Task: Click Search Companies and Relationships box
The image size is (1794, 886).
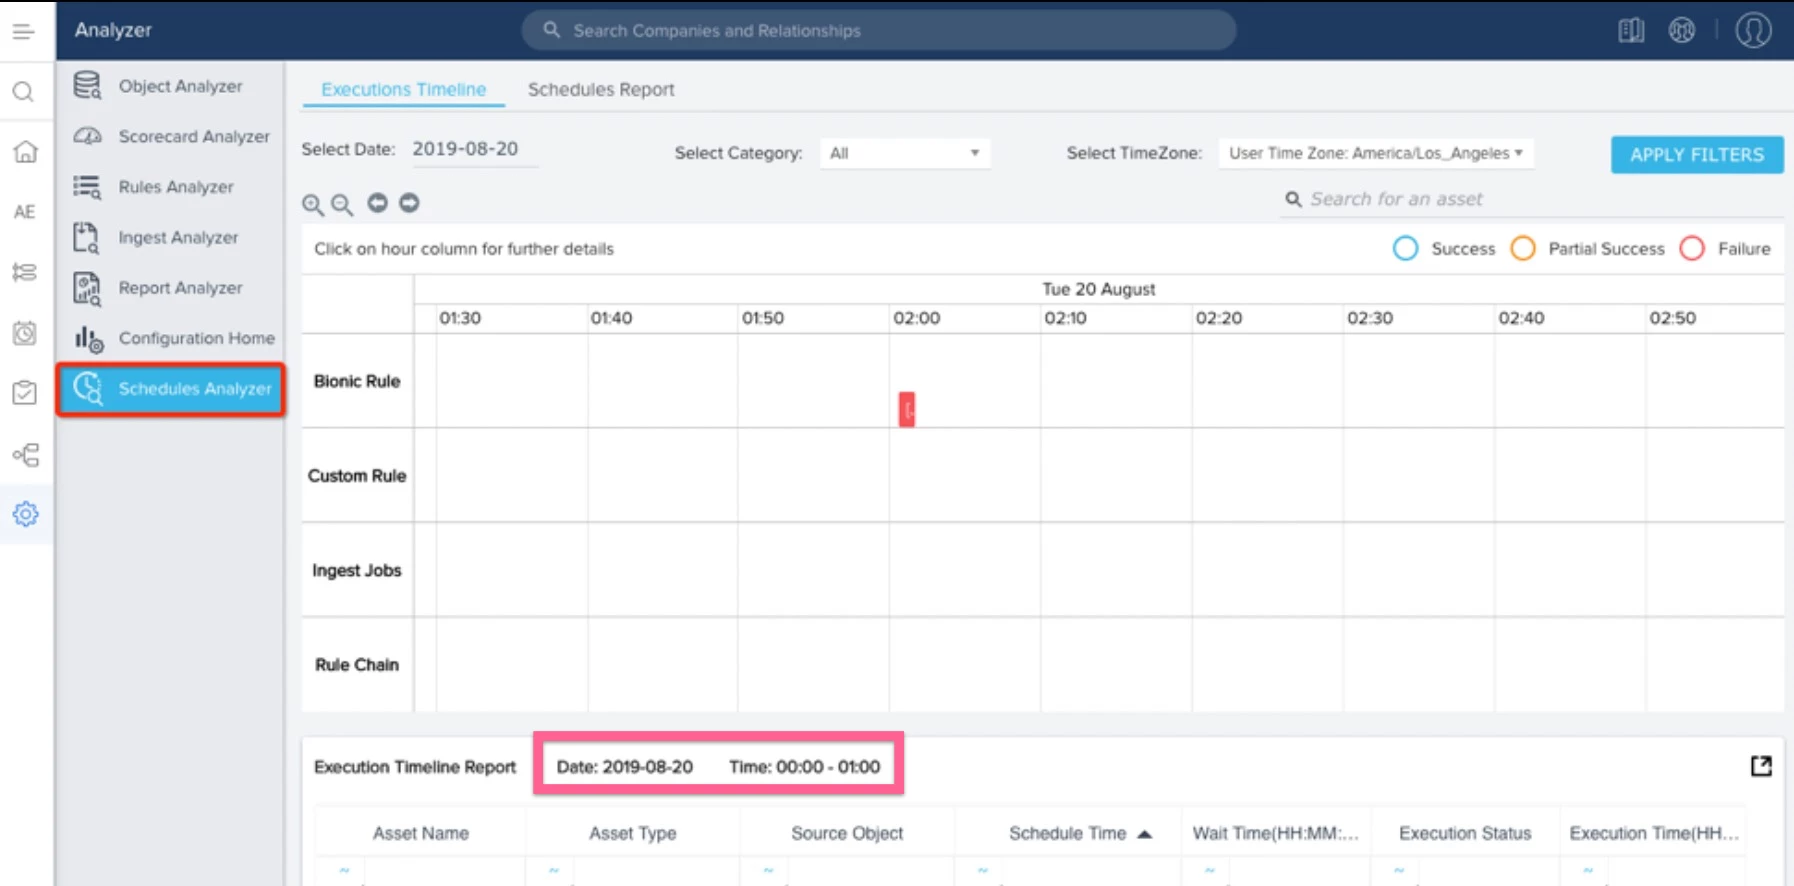Action: (x=878, y=31)
